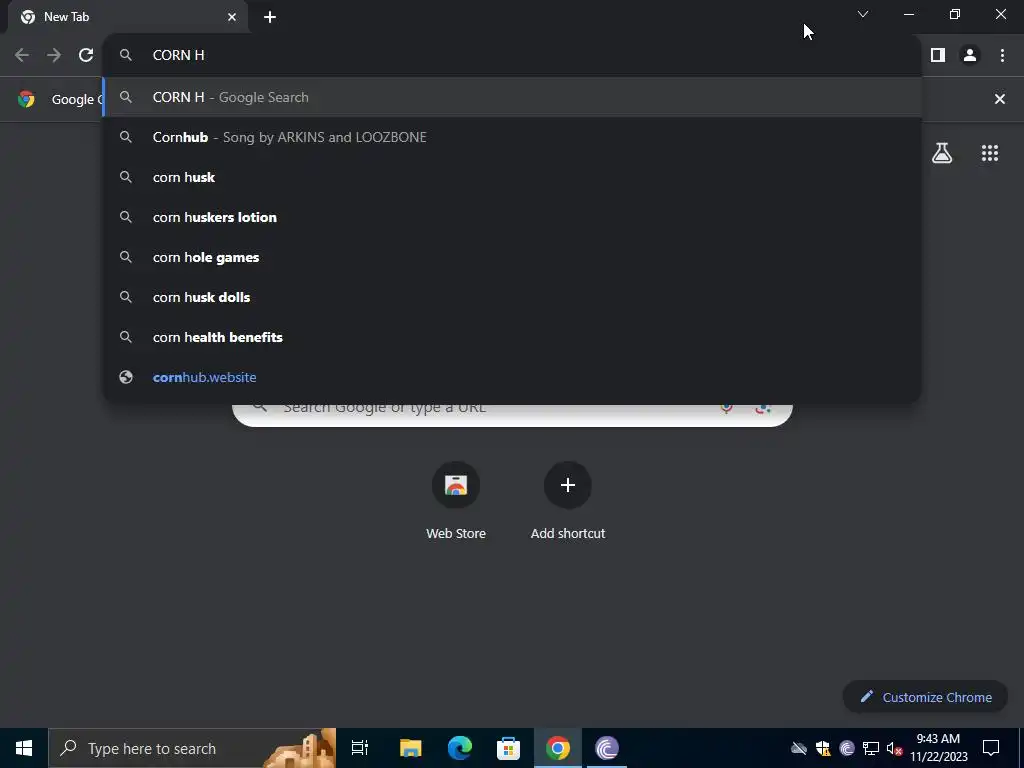Choose the corn health benefits suggestion

(513, 337)
